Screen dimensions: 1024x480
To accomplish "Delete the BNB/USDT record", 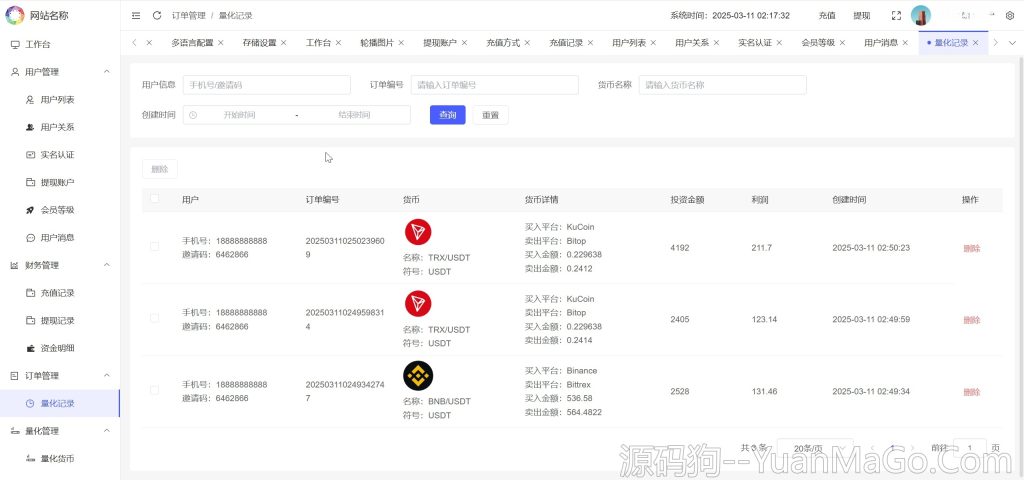I will pyautogui.click(x=971, y=392).
